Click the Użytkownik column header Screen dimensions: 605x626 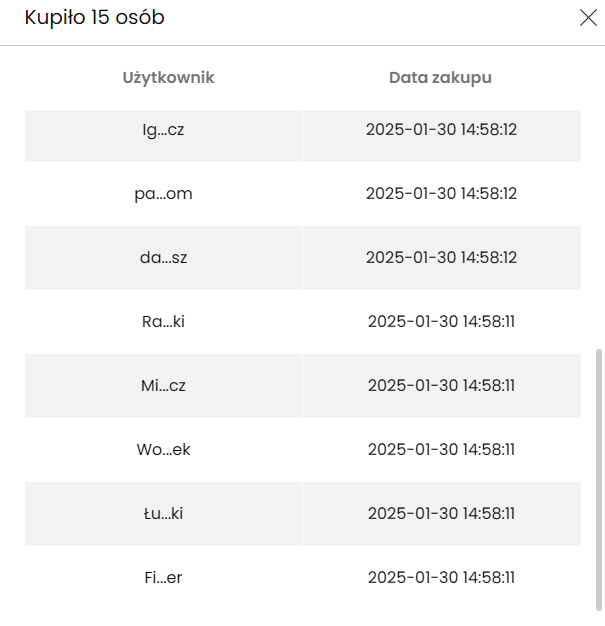(x=168, y=77)
